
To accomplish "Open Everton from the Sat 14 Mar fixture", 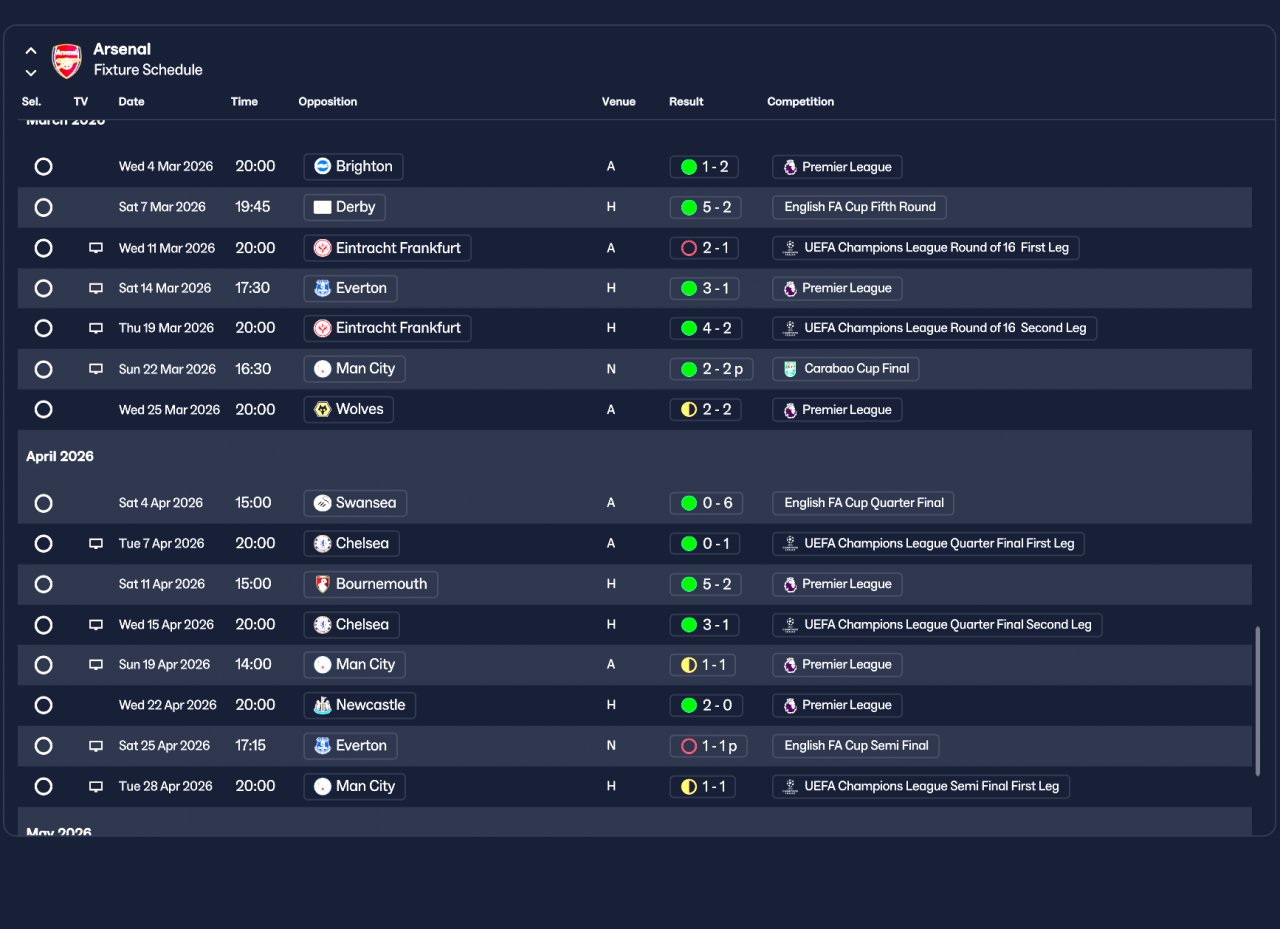I will [x=350, y=288].
